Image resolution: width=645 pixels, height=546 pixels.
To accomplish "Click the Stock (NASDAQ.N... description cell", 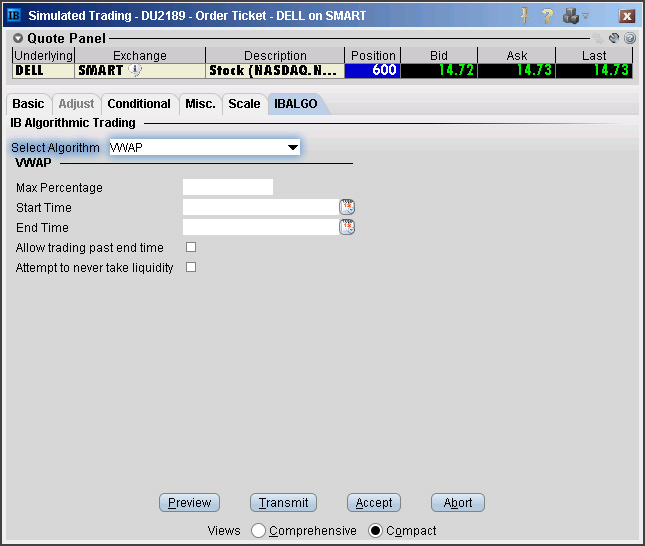I will [x=275, y=70].
